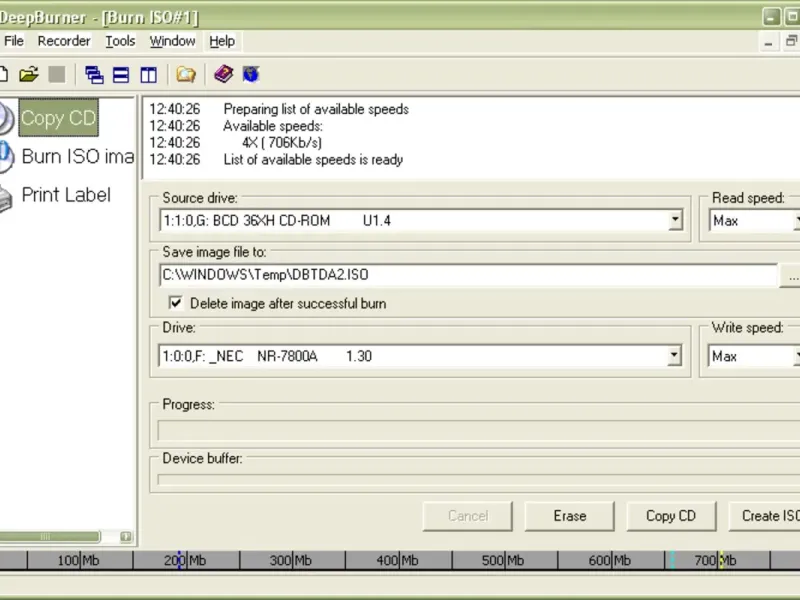
Task: Open the Recorder menu
Action: pos(64,41)
